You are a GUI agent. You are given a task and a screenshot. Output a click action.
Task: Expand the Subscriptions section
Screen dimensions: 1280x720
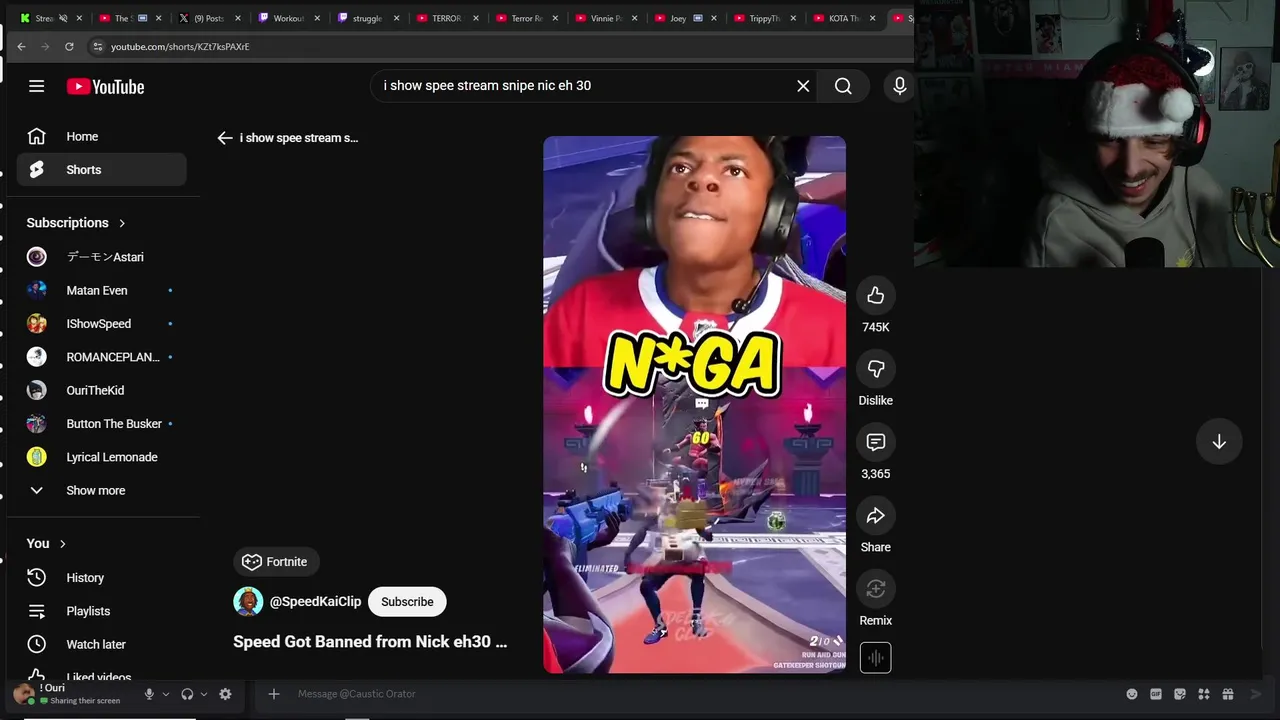(77, 223)
